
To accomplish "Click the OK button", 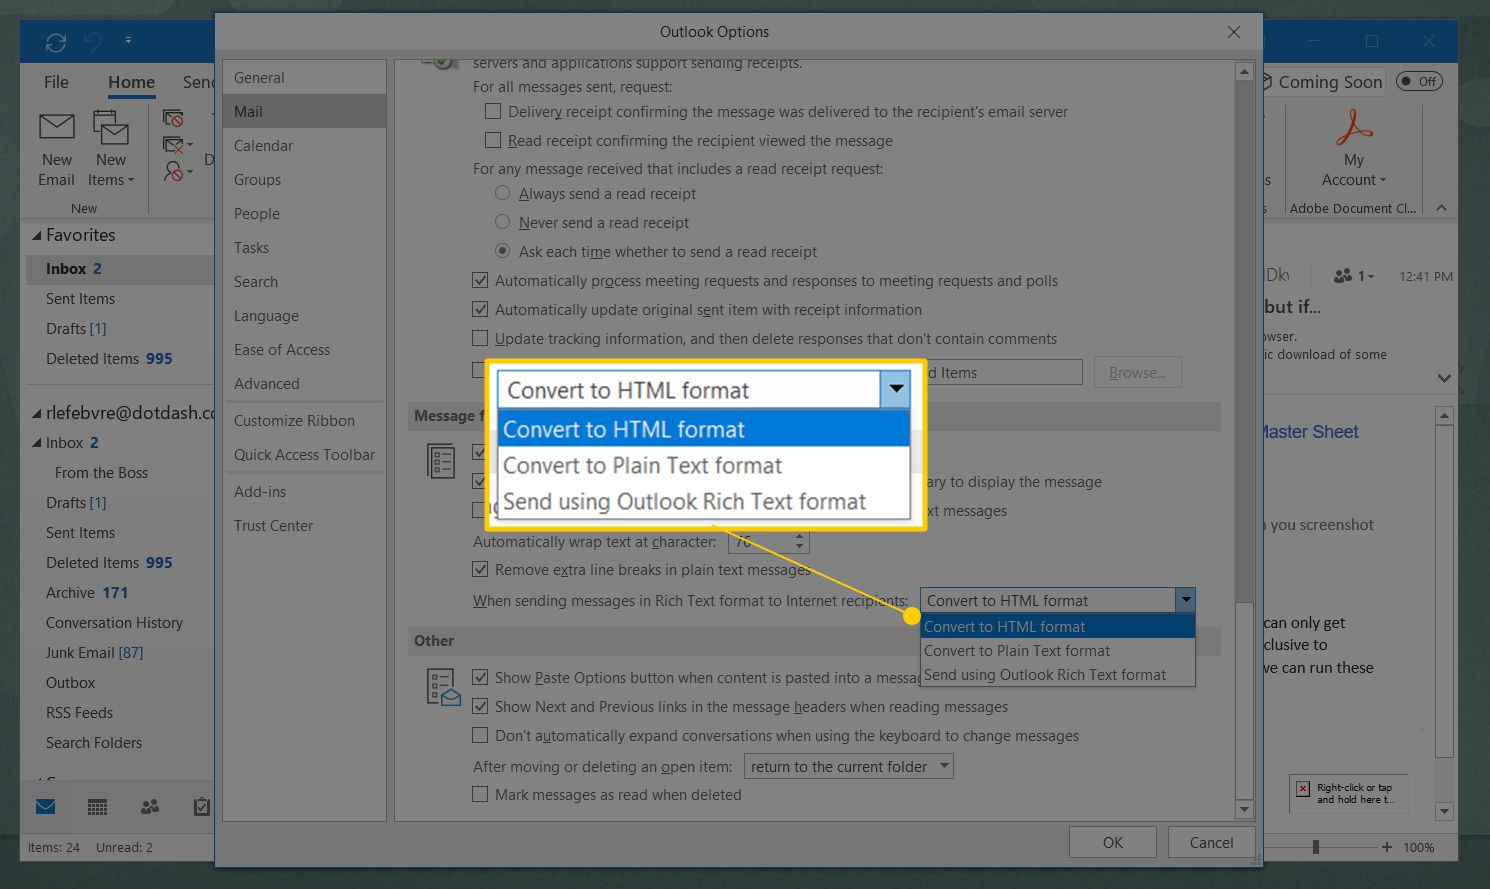I will point(1112,842).
